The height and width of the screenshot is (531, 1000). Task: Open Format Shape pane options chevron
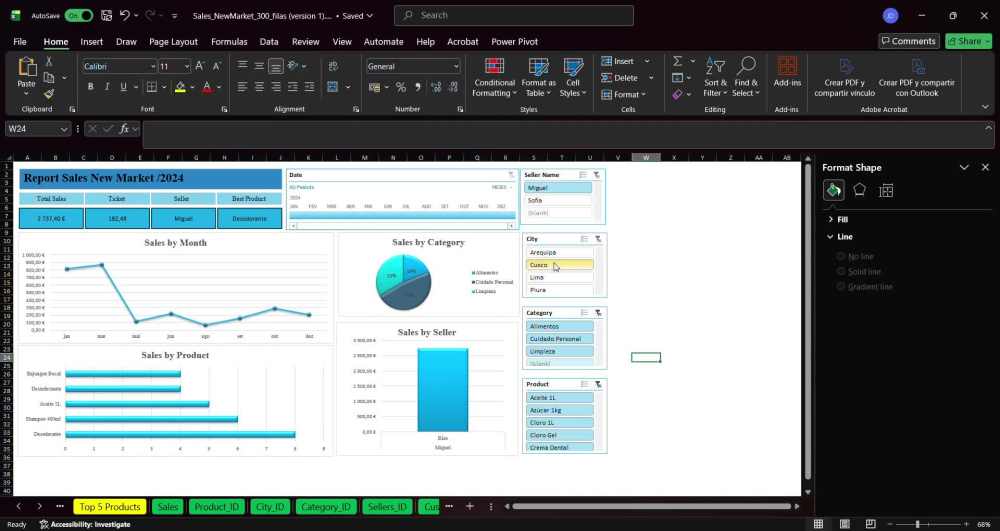click(964, 168)
